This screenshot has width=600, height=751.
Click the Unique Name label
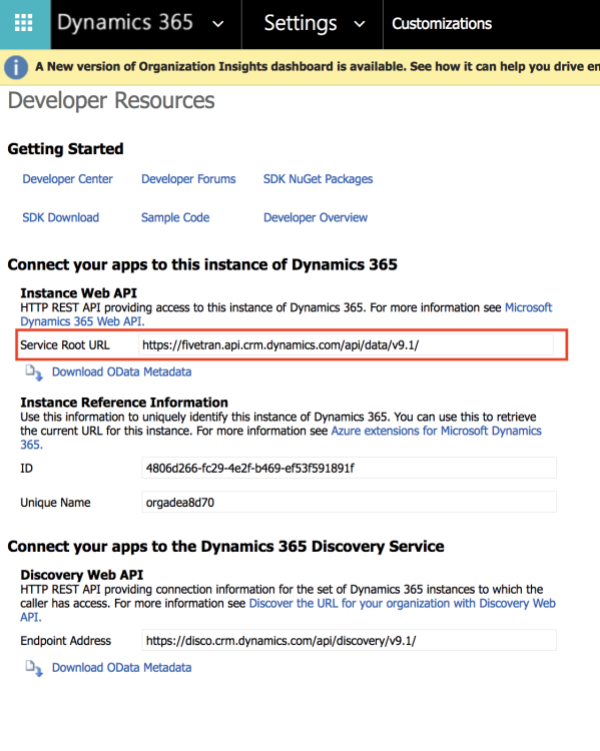pyautogui.click(x=56, y=503)
